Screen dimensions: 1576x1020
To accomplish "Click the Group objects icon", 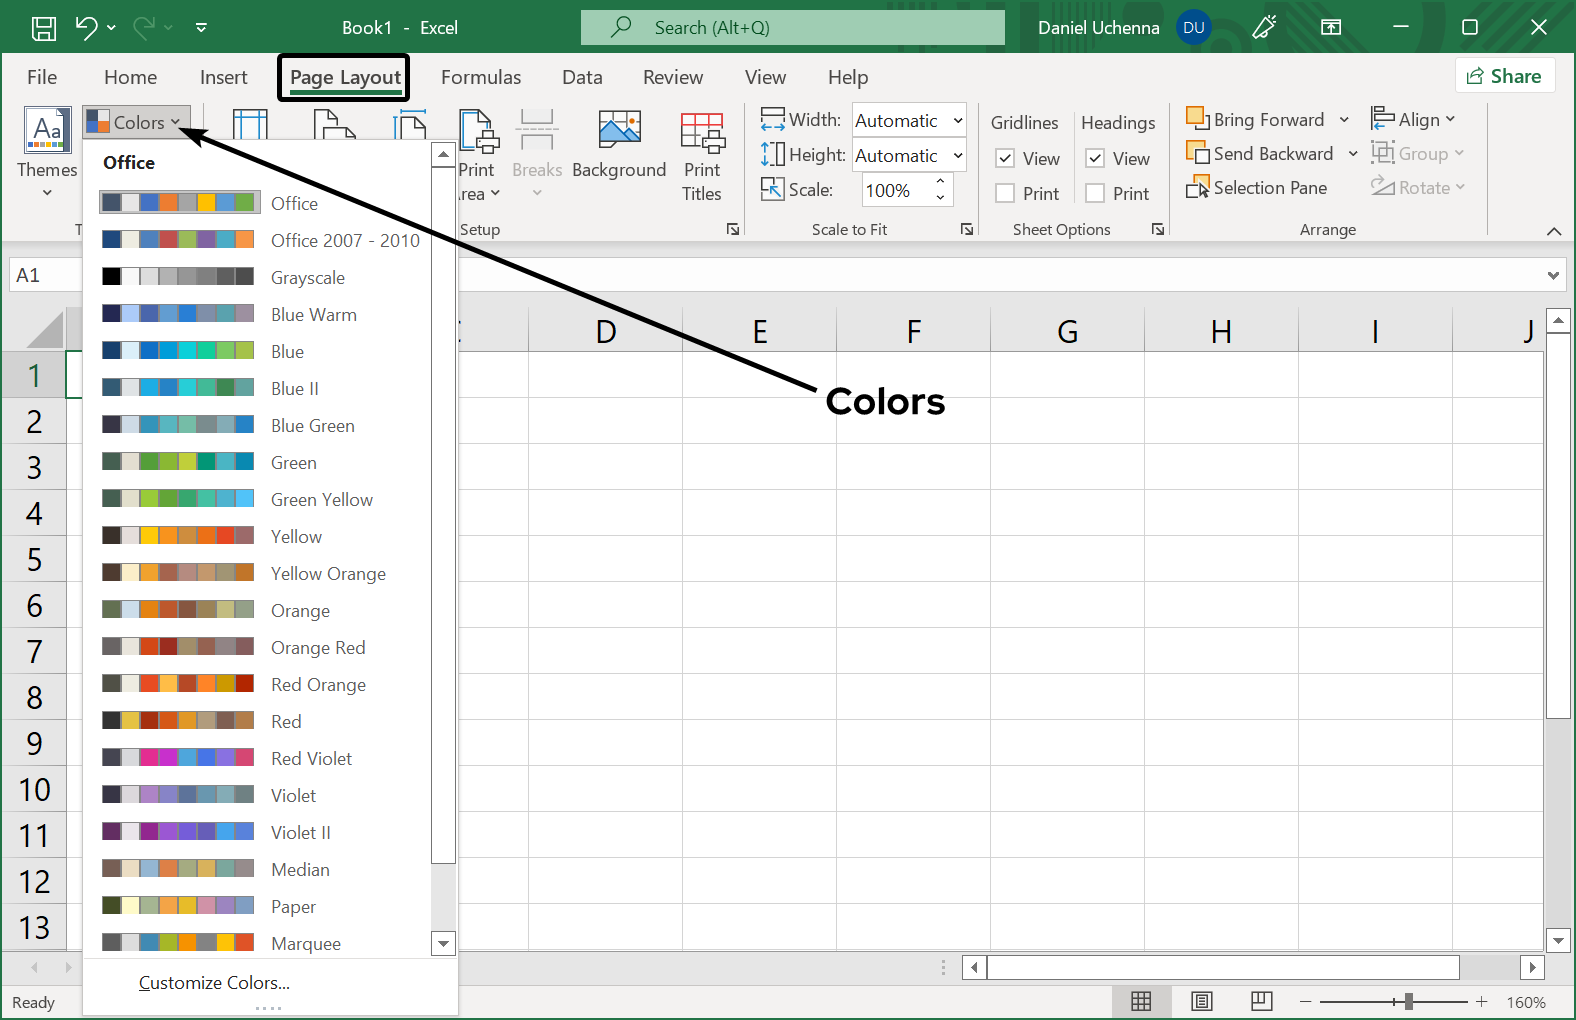I will 1383,153.
